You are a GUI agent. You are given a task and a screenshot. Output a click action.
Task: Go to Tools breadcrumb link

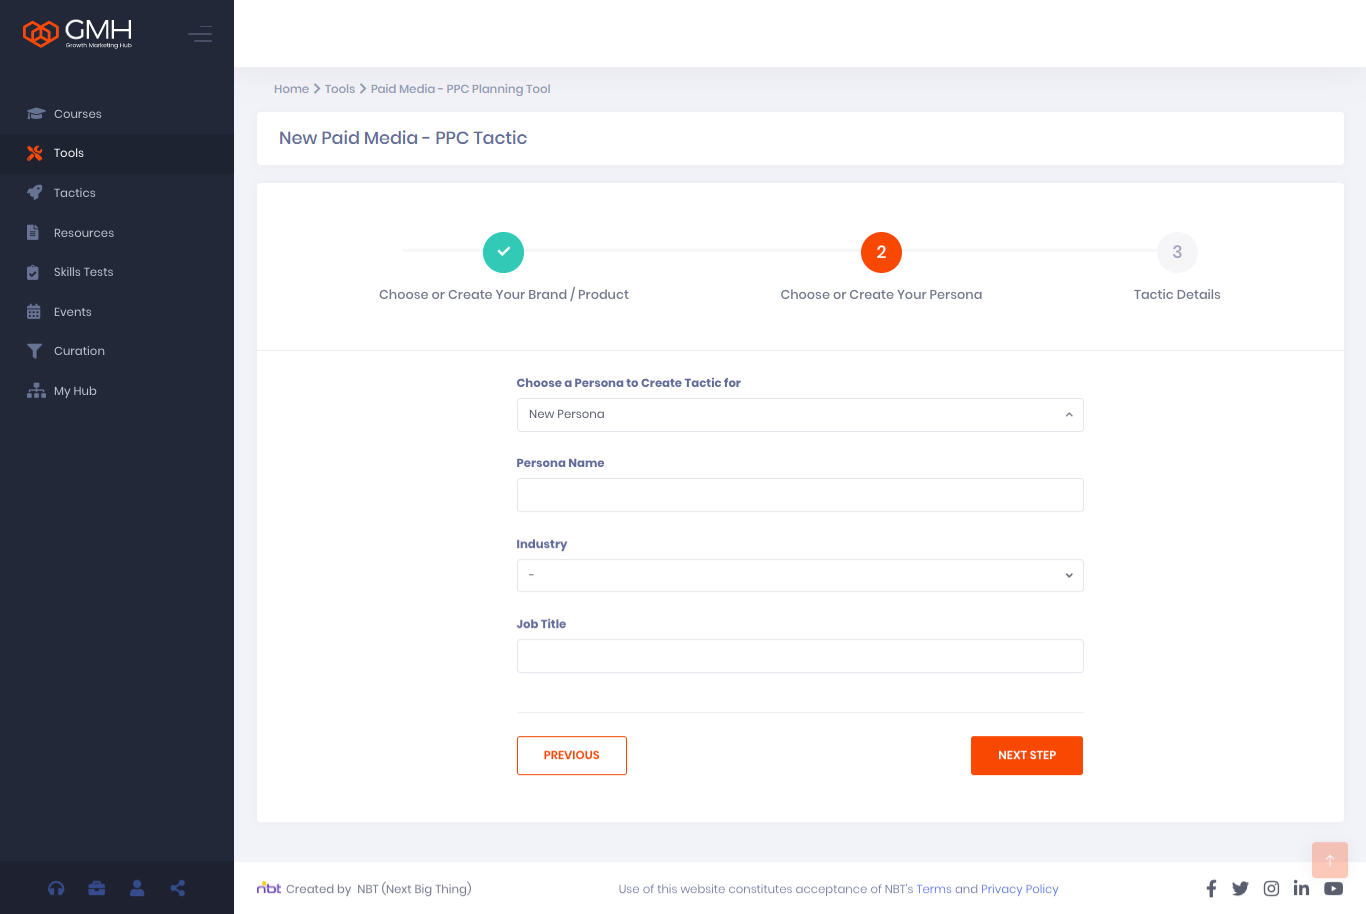tap(340, 89)
